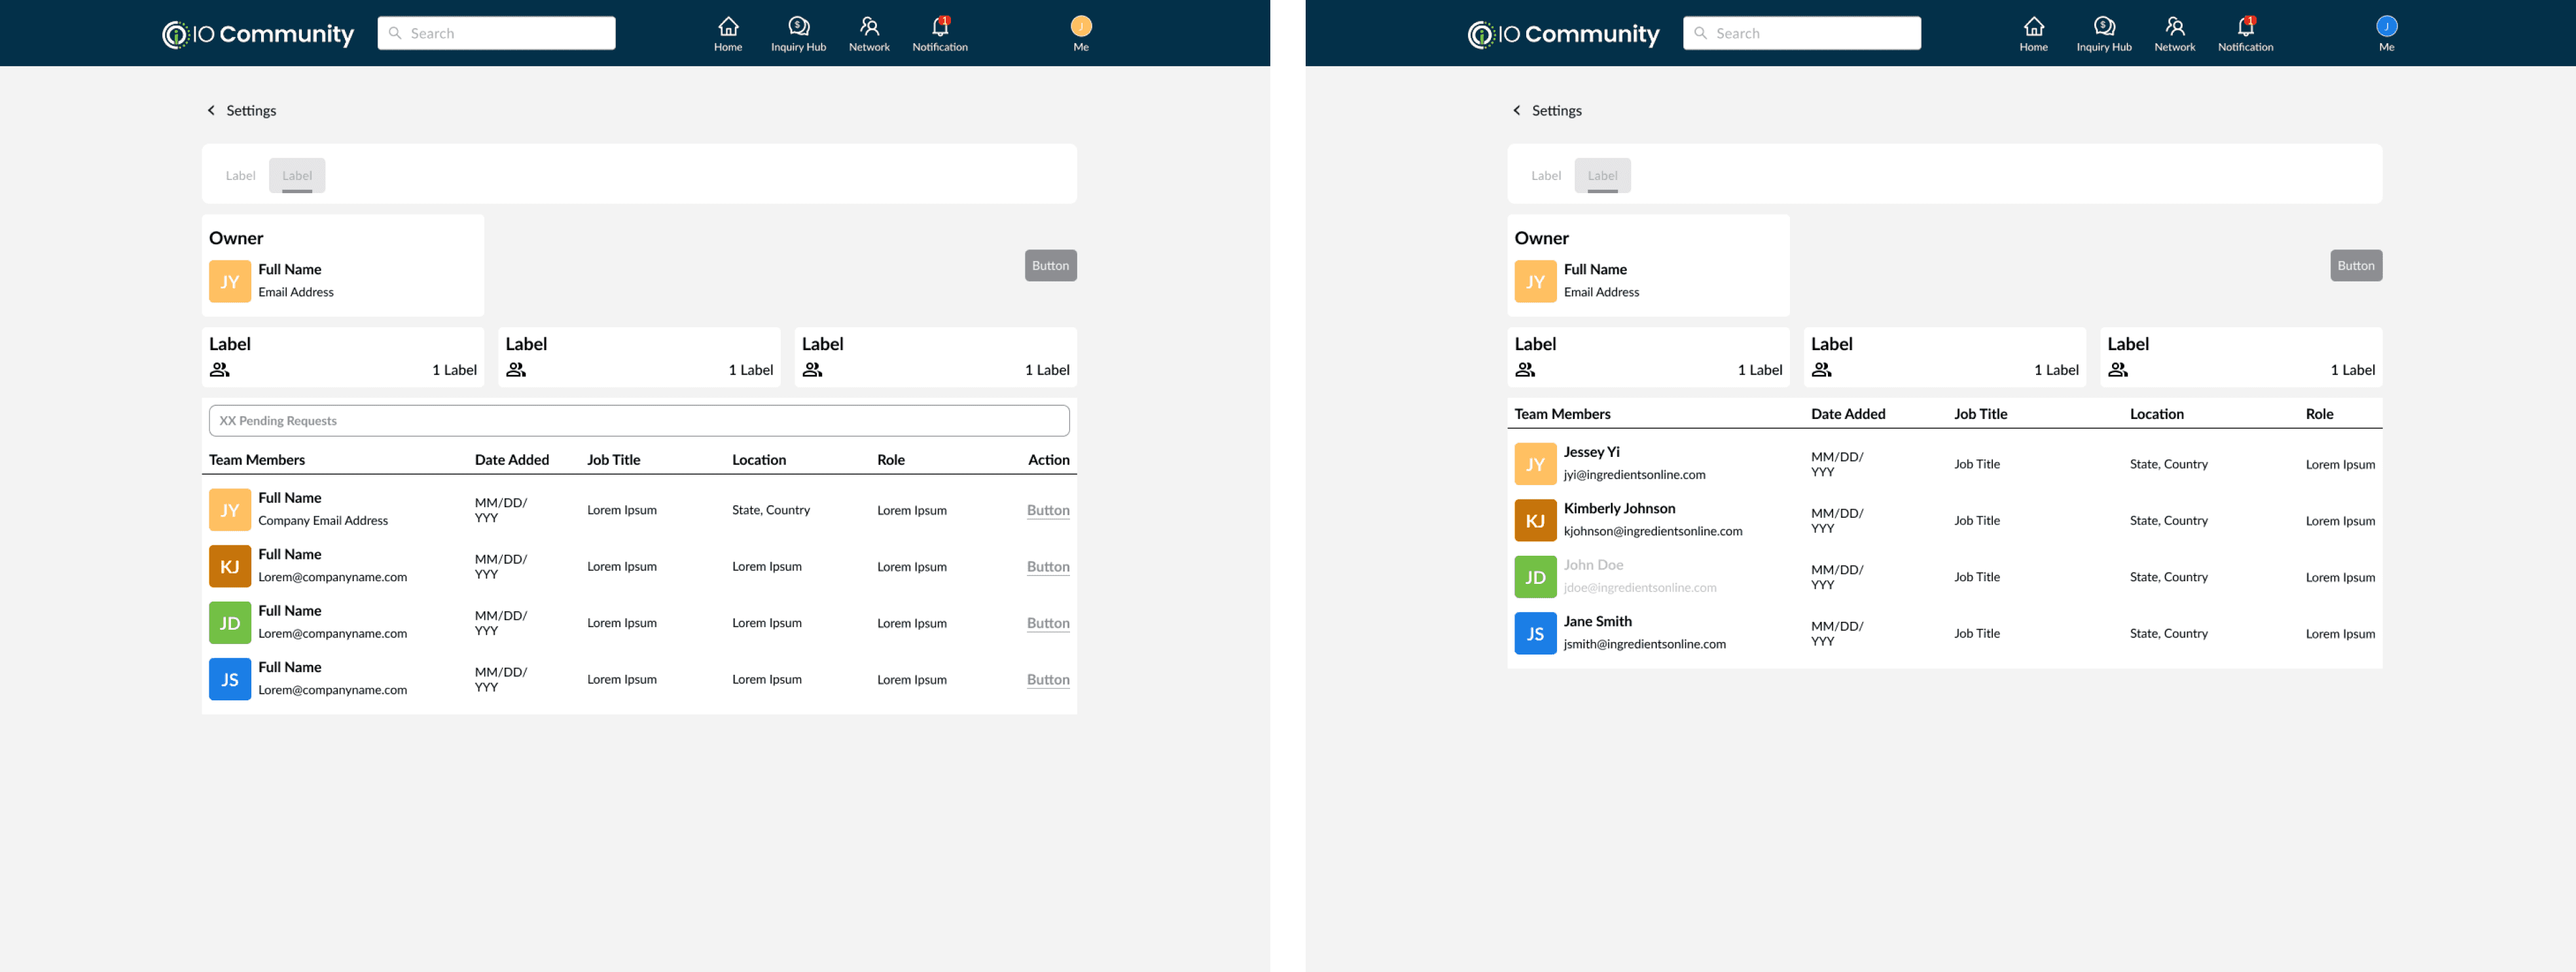Go back using chevron beside Settings, left panel
2576x972 pixels.
click(x=211, y=111)
